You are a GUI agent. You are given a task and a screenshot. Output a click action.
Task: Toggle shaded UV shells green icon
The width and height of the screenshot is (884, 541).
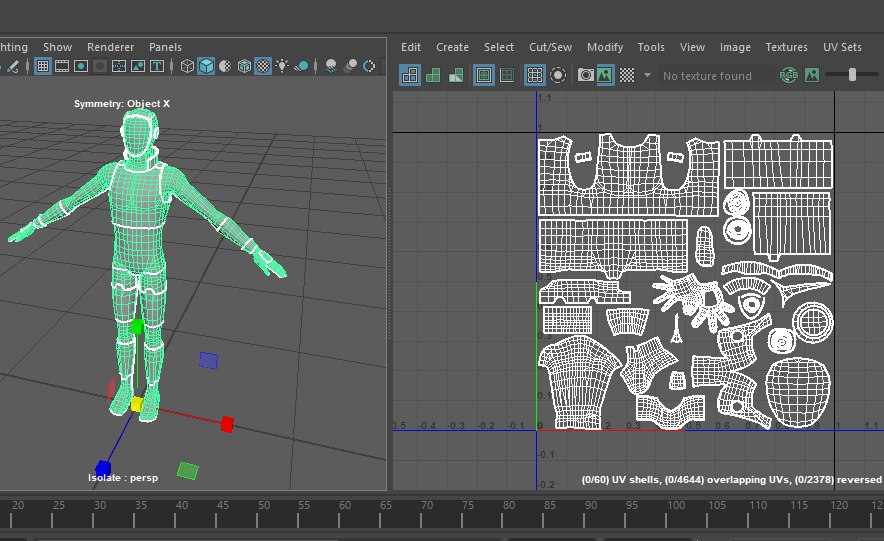(433, 75)
